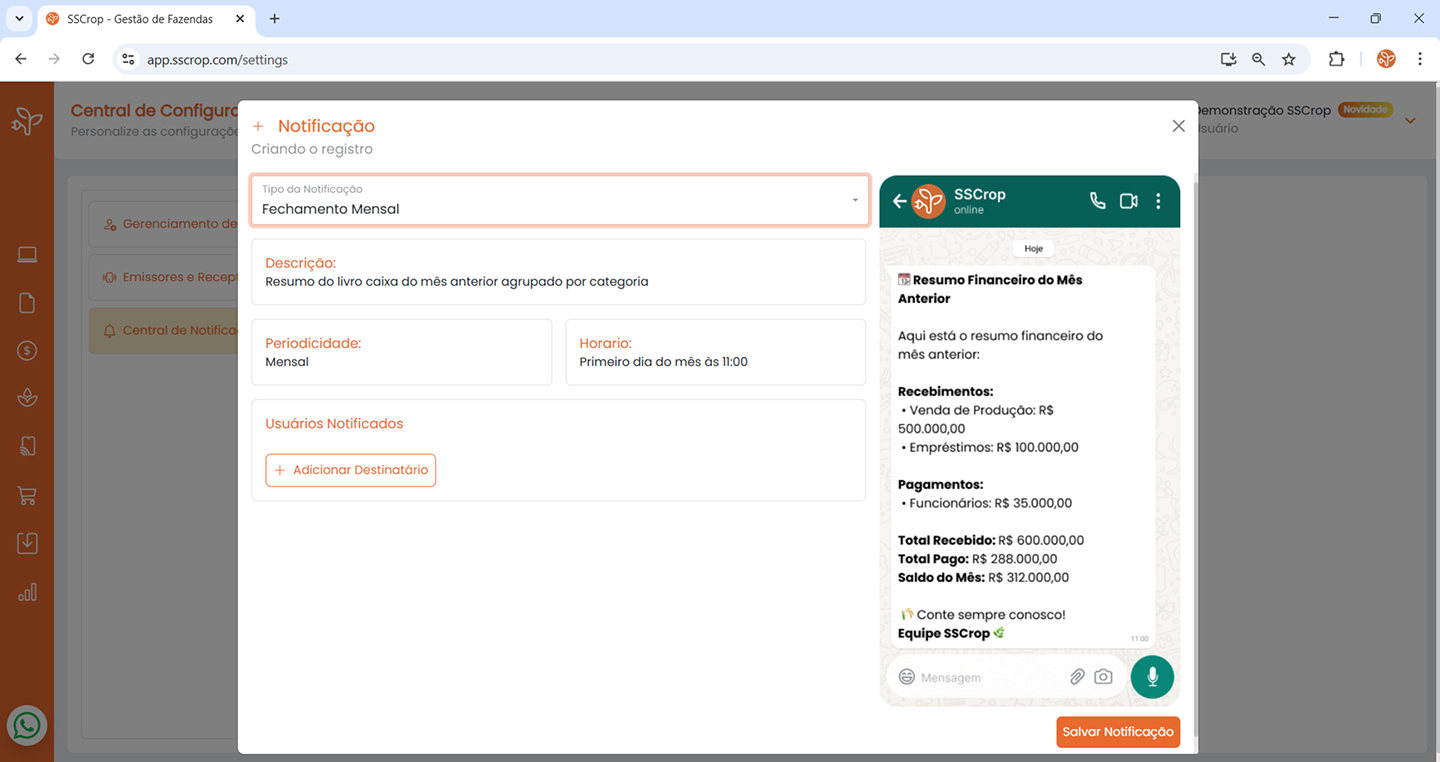Open three-dot menu in chat preview header

pos(1158,201)
